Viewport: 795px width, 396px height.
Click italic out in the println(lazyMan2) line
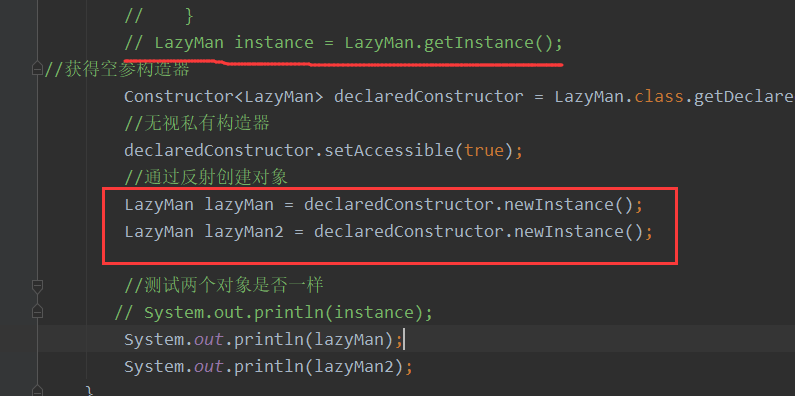[209, 367]
